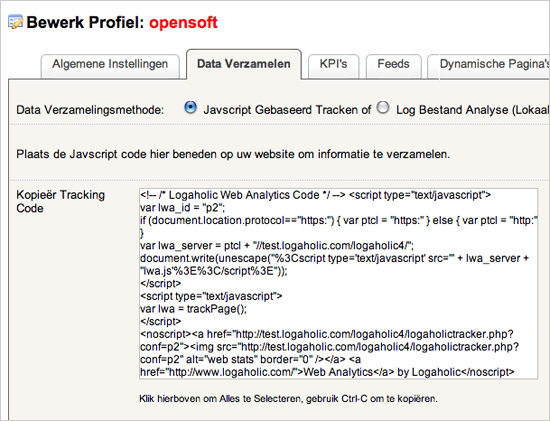Select the Data Verzamelen tab

pyautogui.click(x=244, y=65)
